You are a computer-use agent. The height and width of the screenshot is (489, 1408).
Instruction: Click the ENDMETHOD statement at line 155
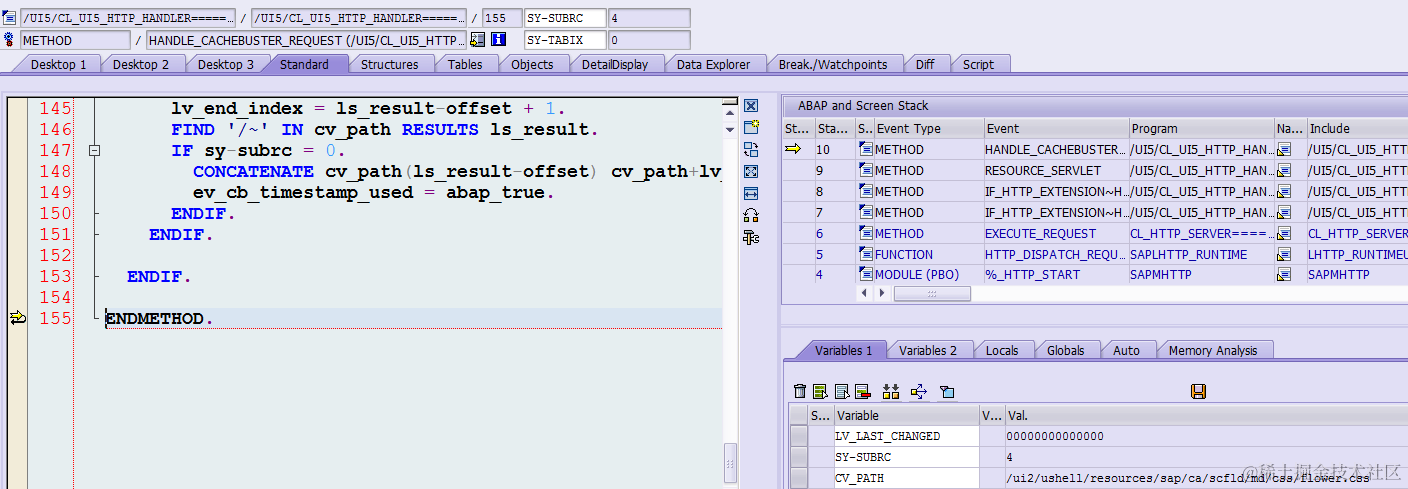(x=159, y=318)
